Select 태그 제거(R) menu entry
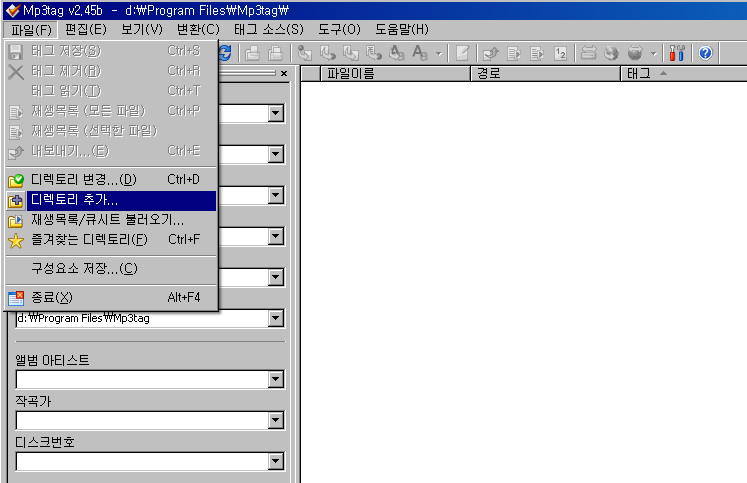Viewport: 747px width, 483px height. [111, 70]
